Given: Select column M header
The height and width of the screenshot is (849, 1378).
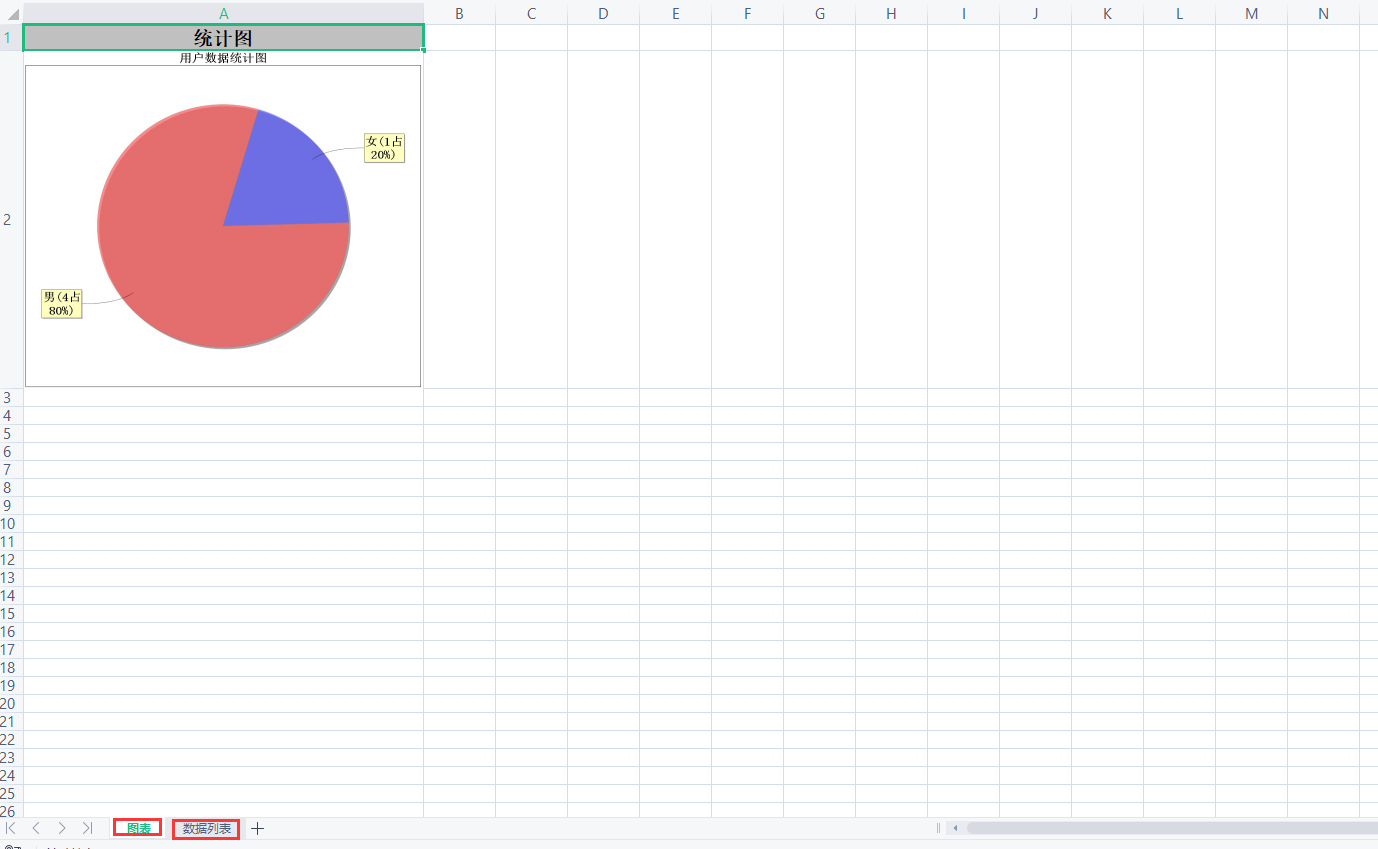Looking at the screenshot, I should tap(1251, 13).
